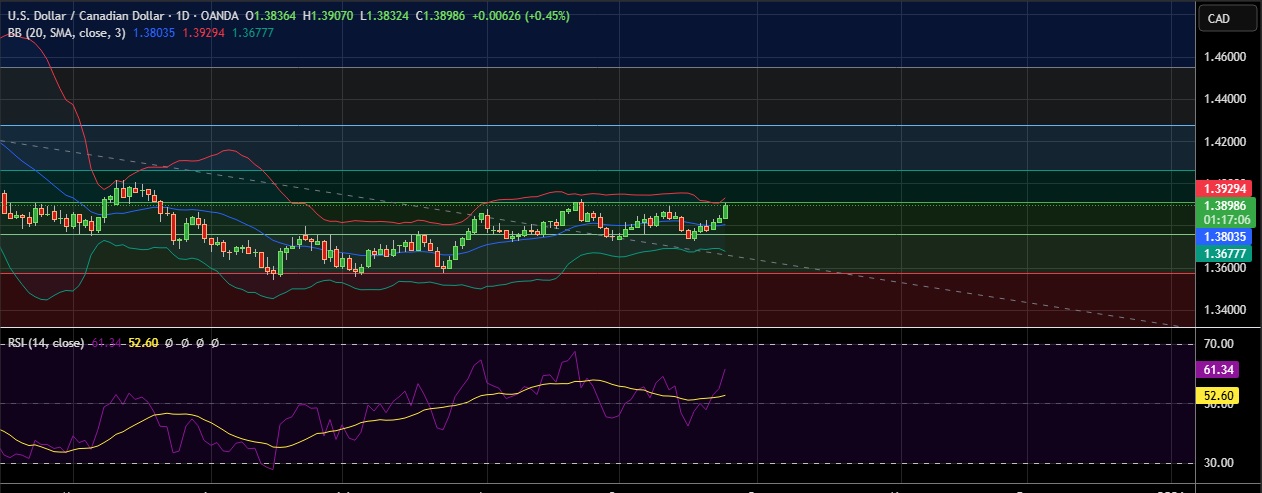The width and height of the screenshot is (1262, 493).
Task: Click the 70.00 level on RSI scale
Action: [x=1220, y=344]
